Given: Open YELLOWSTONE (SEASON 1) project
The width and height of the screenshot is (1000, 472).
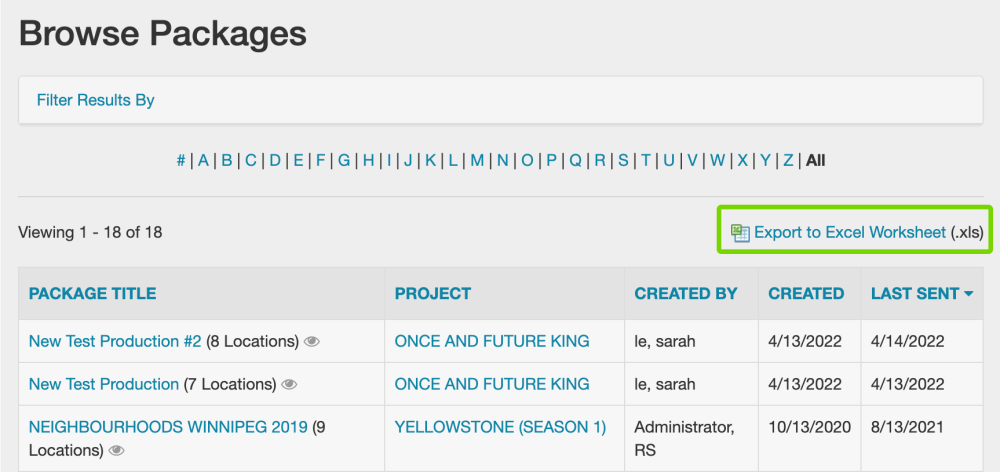Looking at the screenshot, I should pos(500,428).
